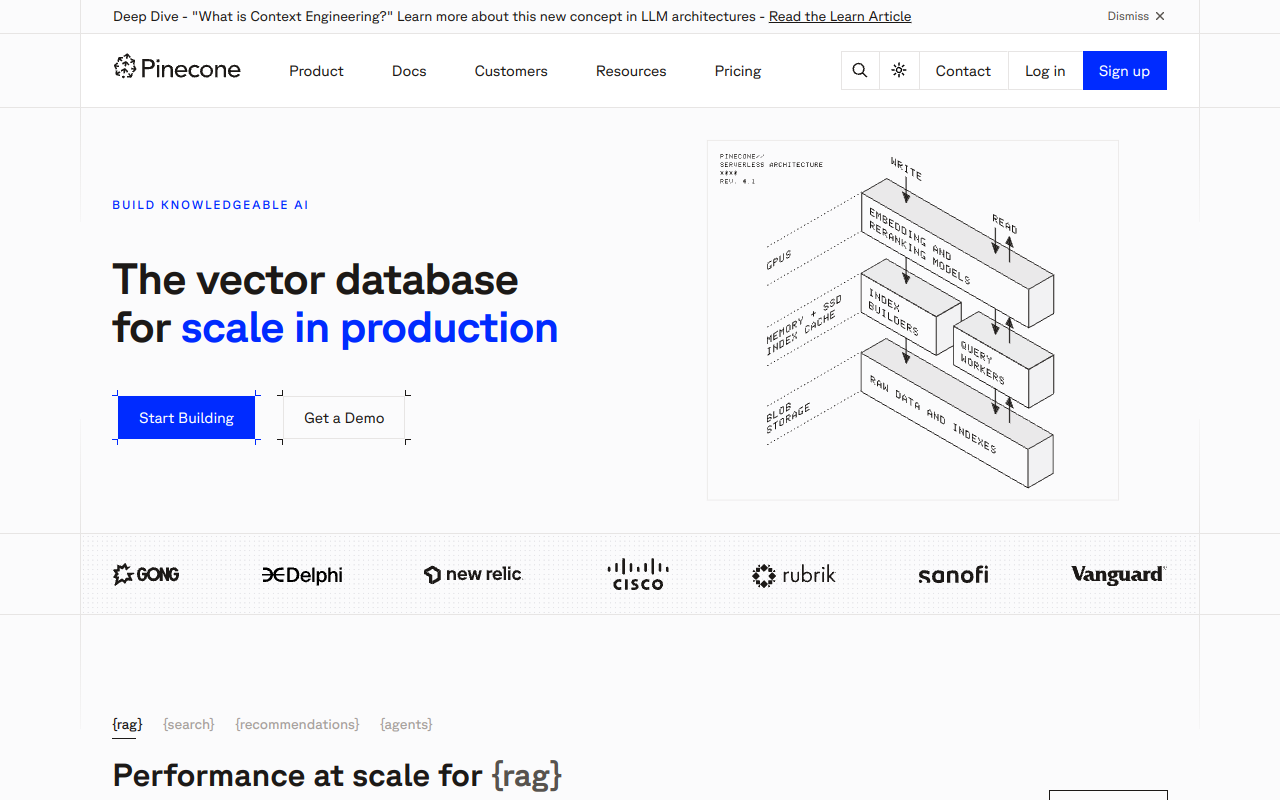Click the Cisco logo

637,574
